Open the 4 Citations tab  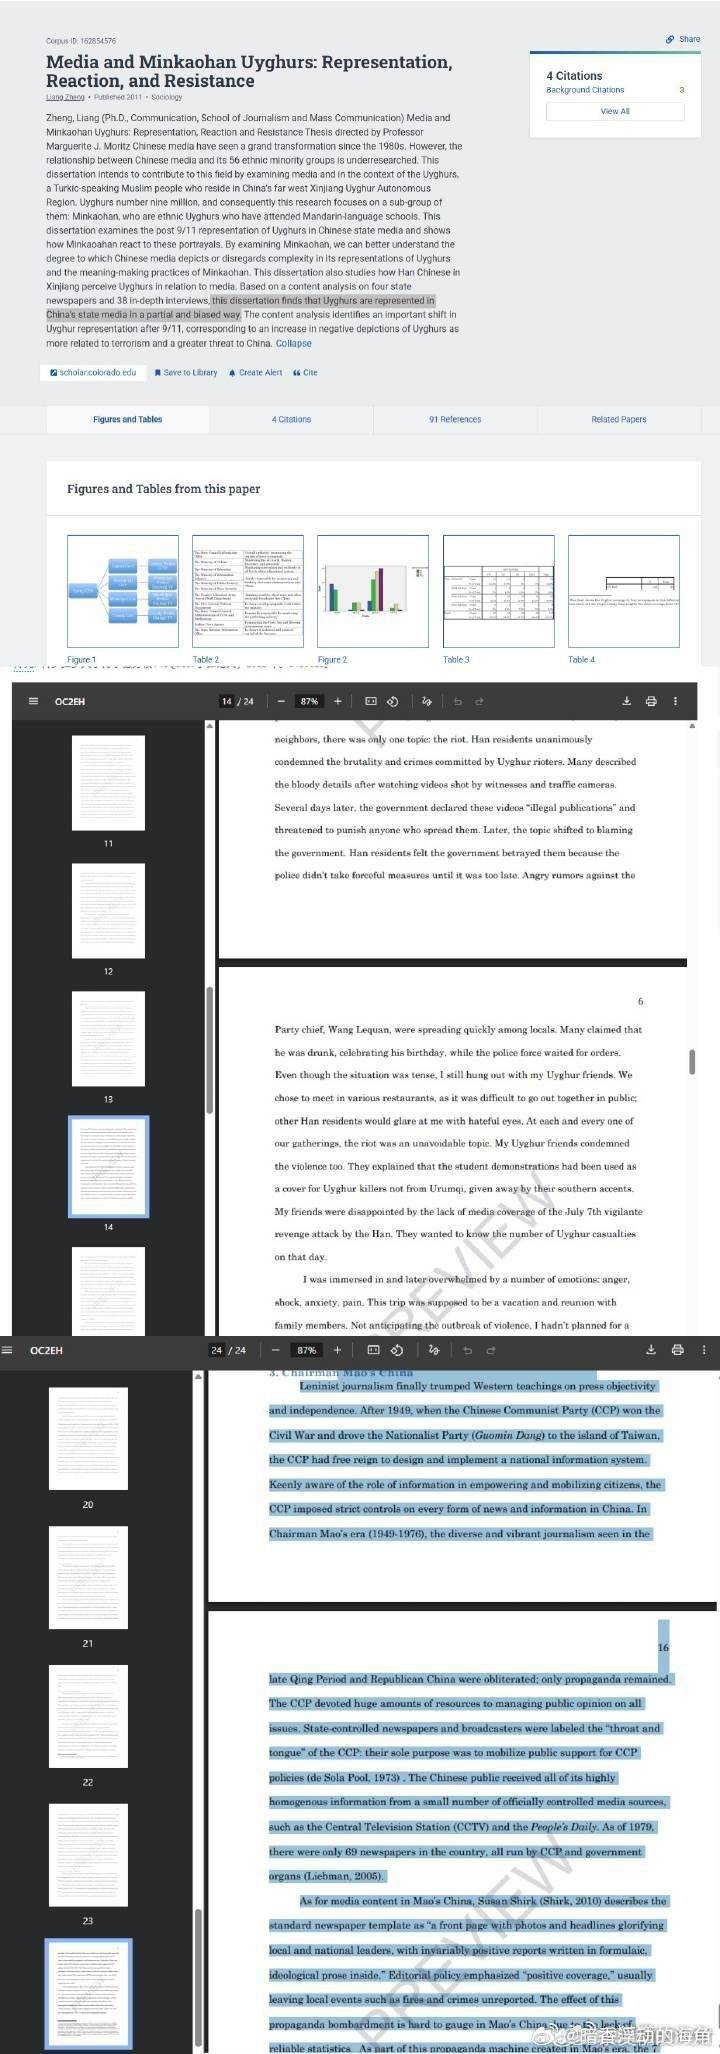(x=291, y=419)
